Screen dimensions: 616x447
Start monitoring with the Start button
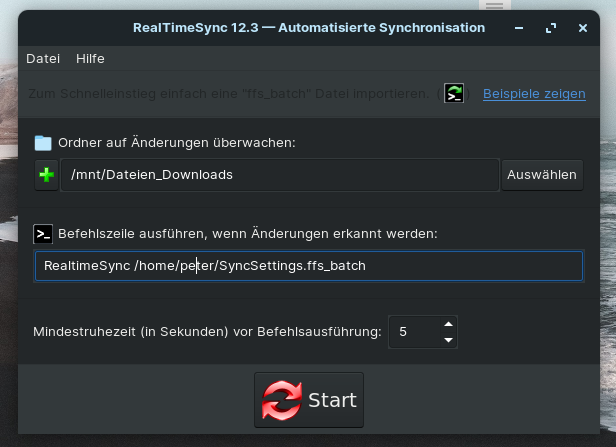(309, 400)
